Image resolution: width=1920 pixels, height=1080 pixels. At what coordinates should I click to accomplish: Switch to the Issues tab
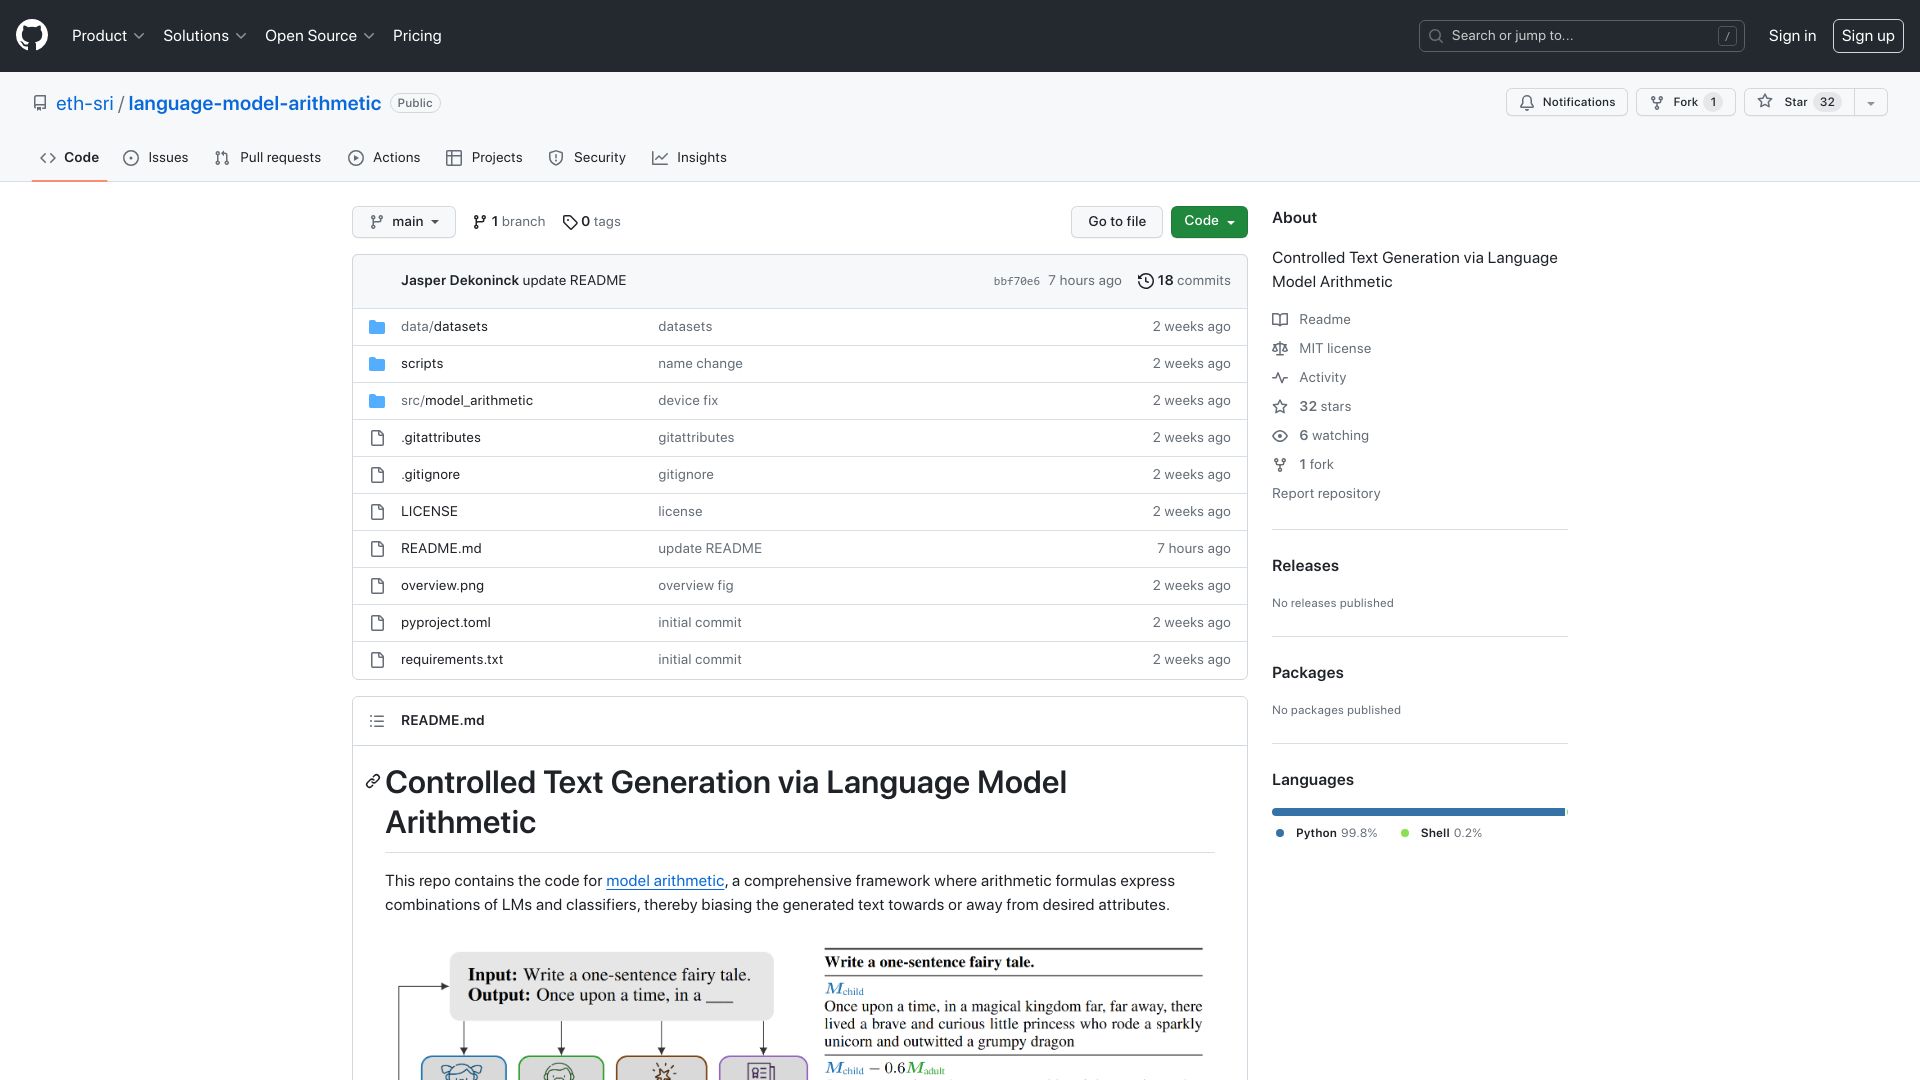[156, 158]
